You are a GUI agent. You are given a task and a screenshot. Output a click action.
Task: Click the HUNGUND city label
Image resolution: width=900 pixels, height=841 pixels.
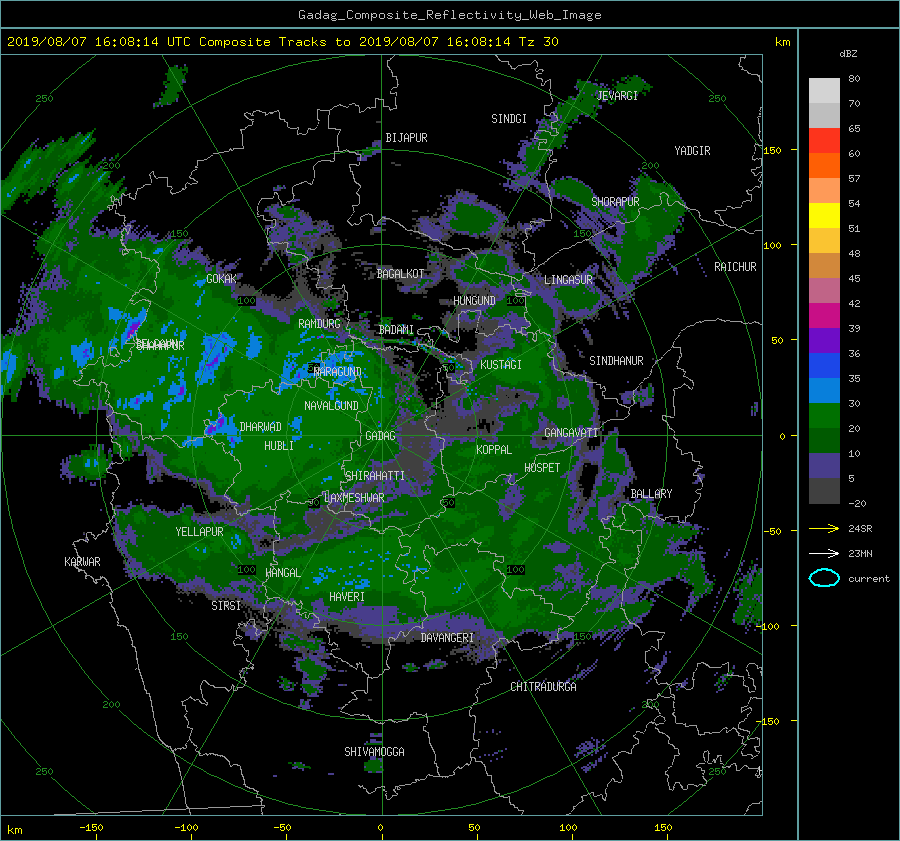(474, 301)
